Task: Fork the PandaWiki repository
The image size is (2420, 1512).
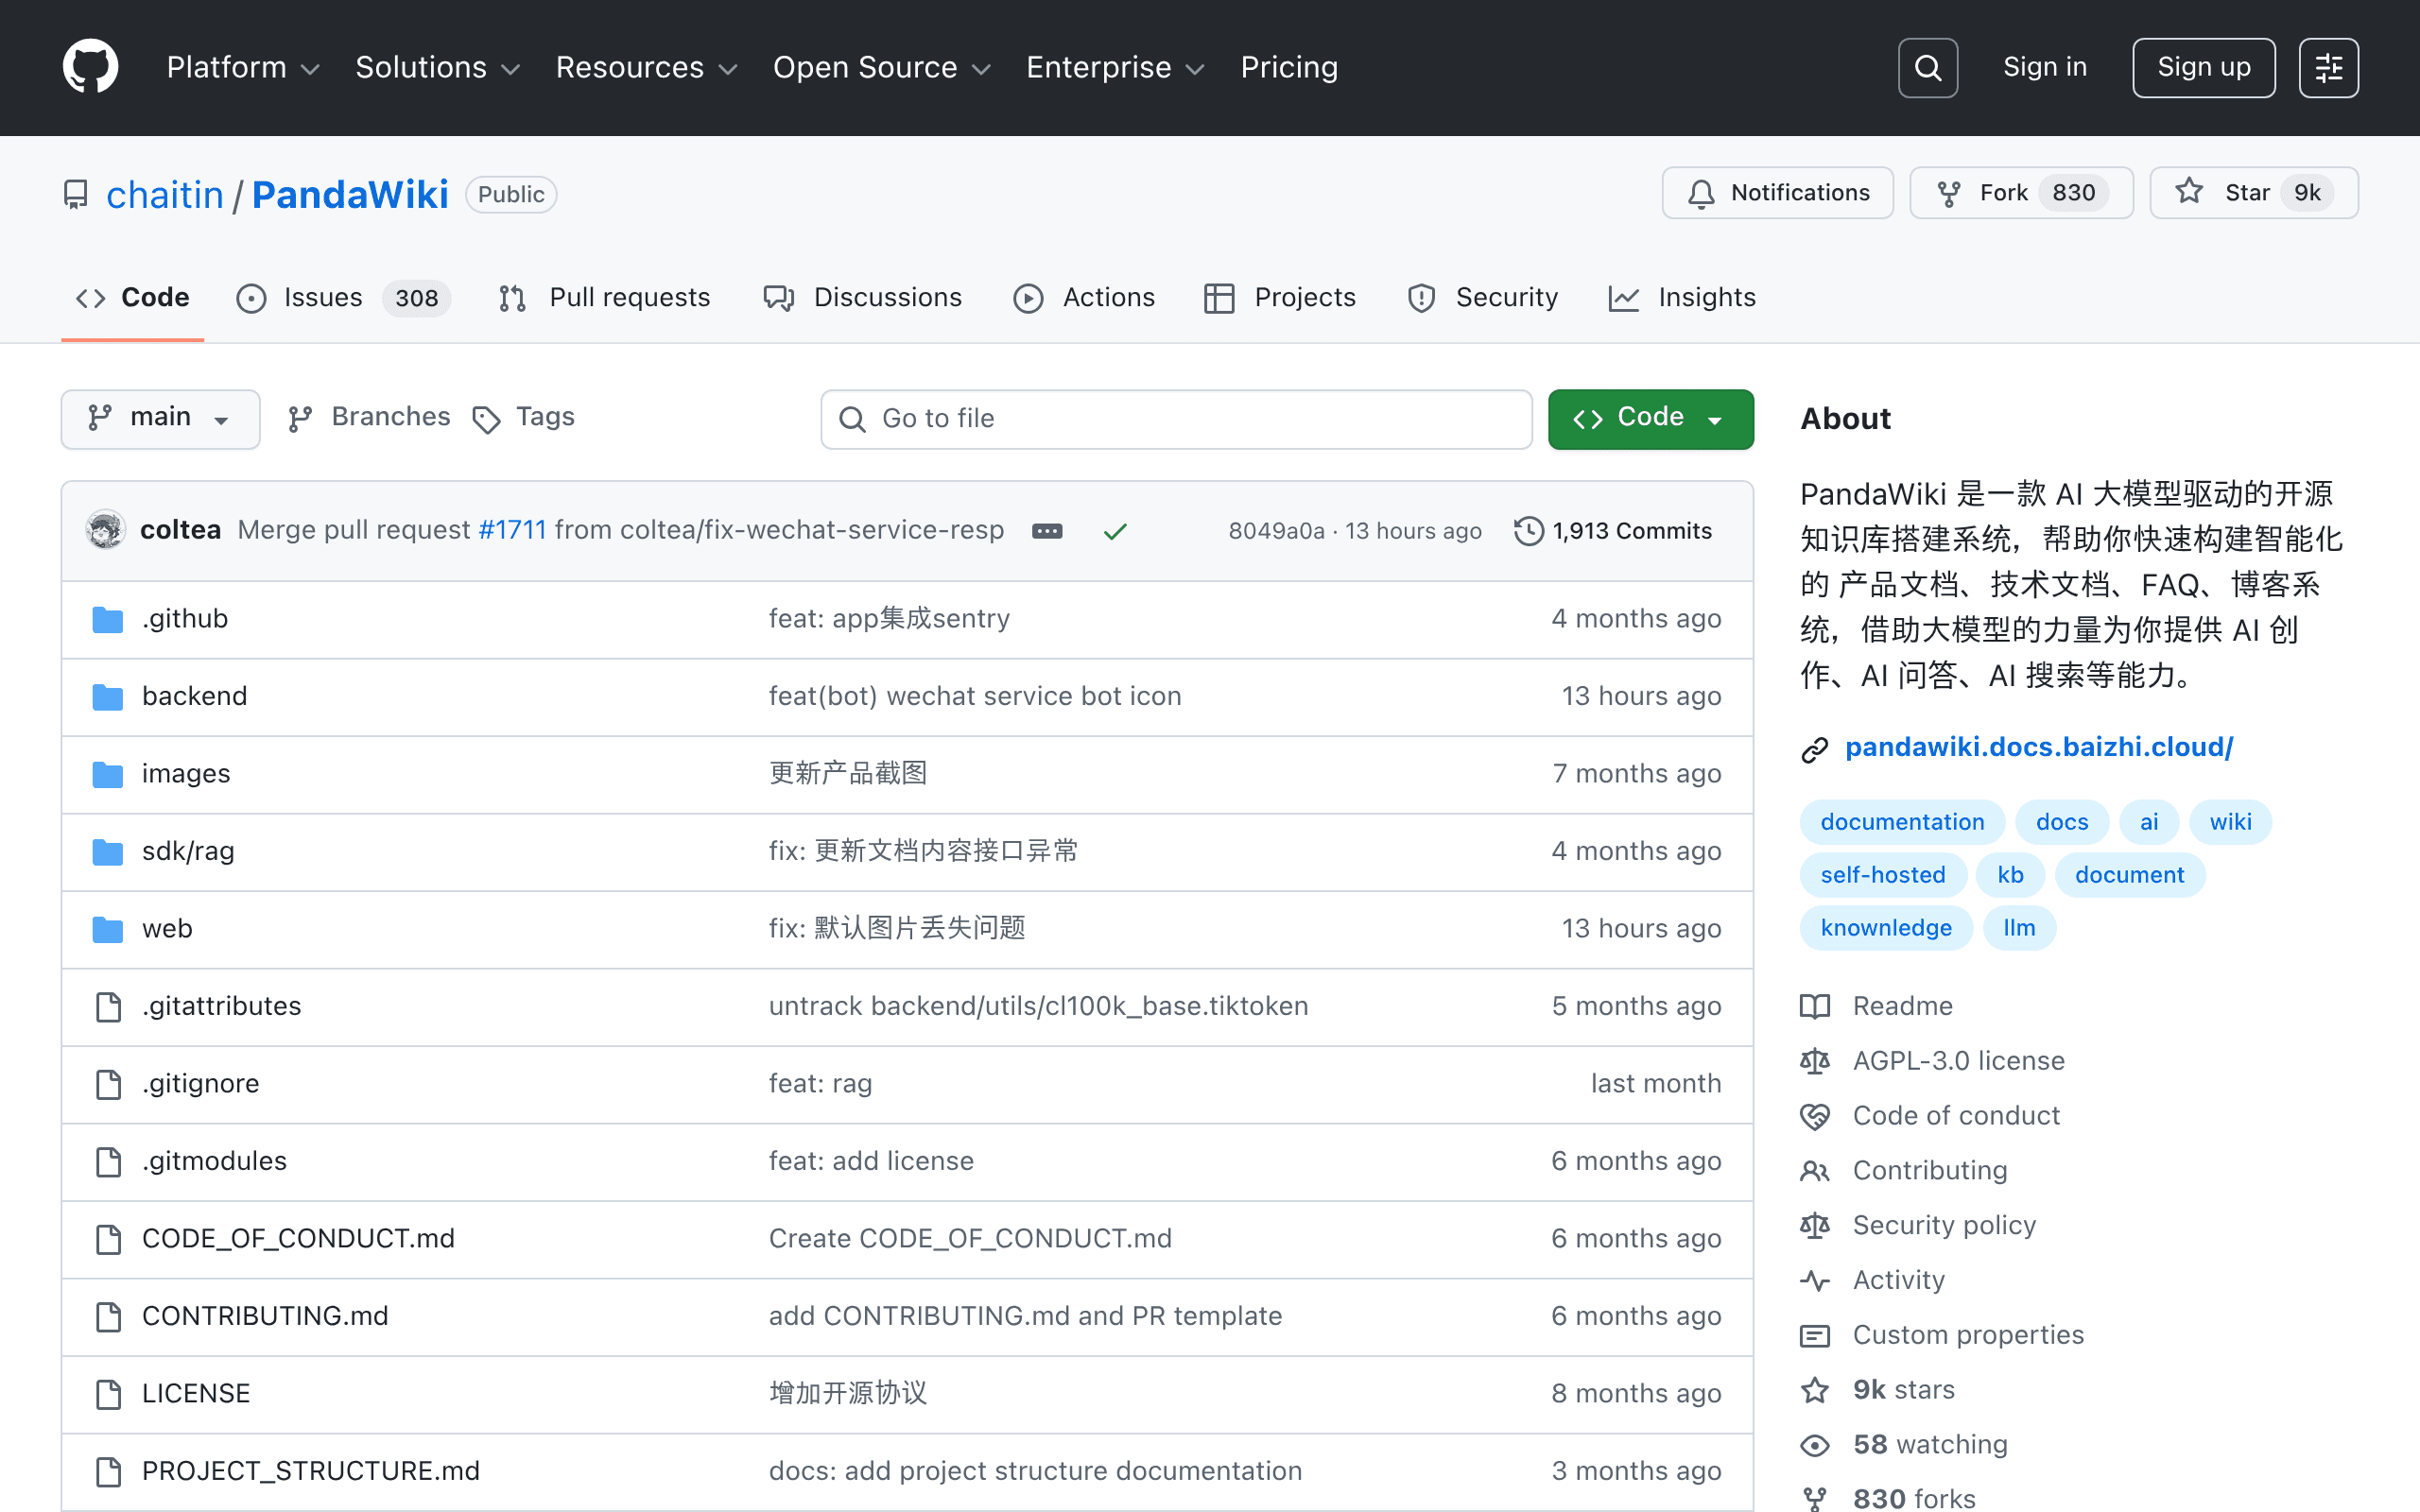Action: (x=2020, y=192)
